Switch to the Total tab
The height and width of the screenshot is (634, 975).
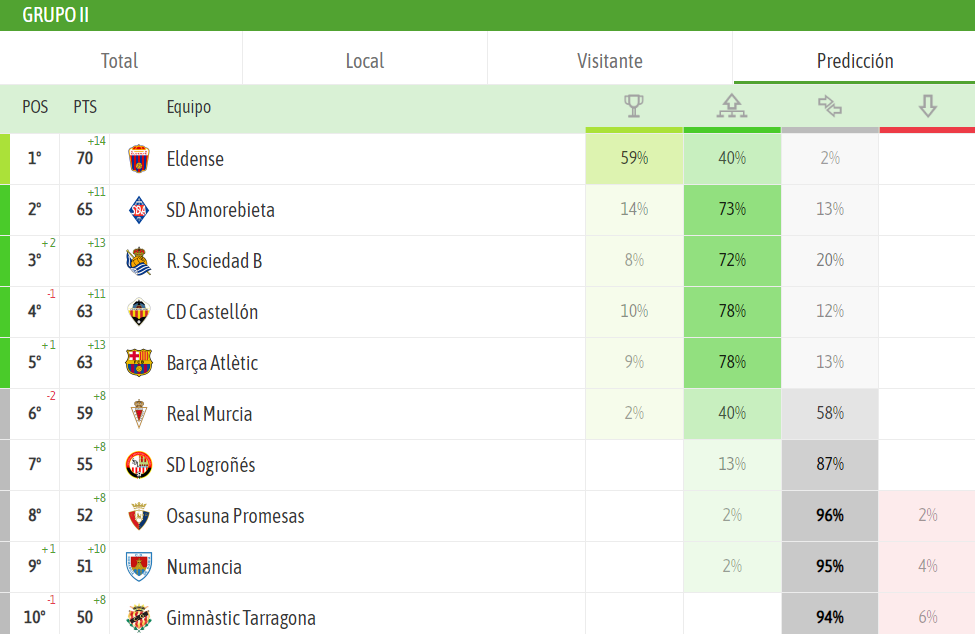click(x=120, y=61)
